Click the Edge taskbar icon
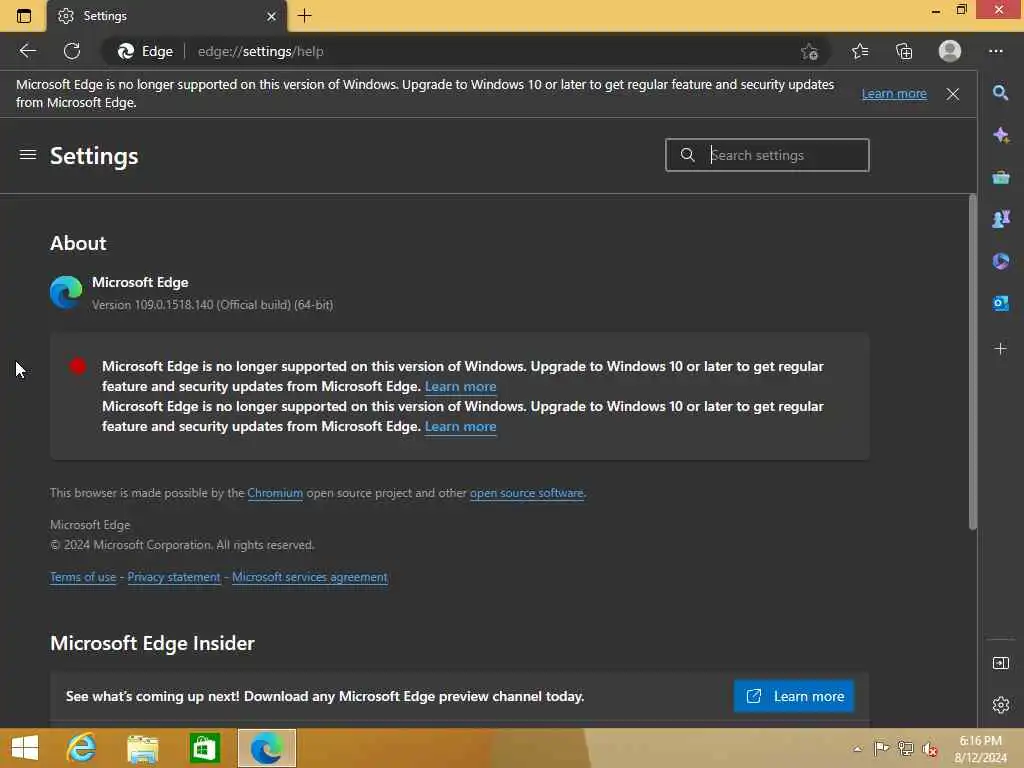The image size is (1024, 768). tap(266, 748)
